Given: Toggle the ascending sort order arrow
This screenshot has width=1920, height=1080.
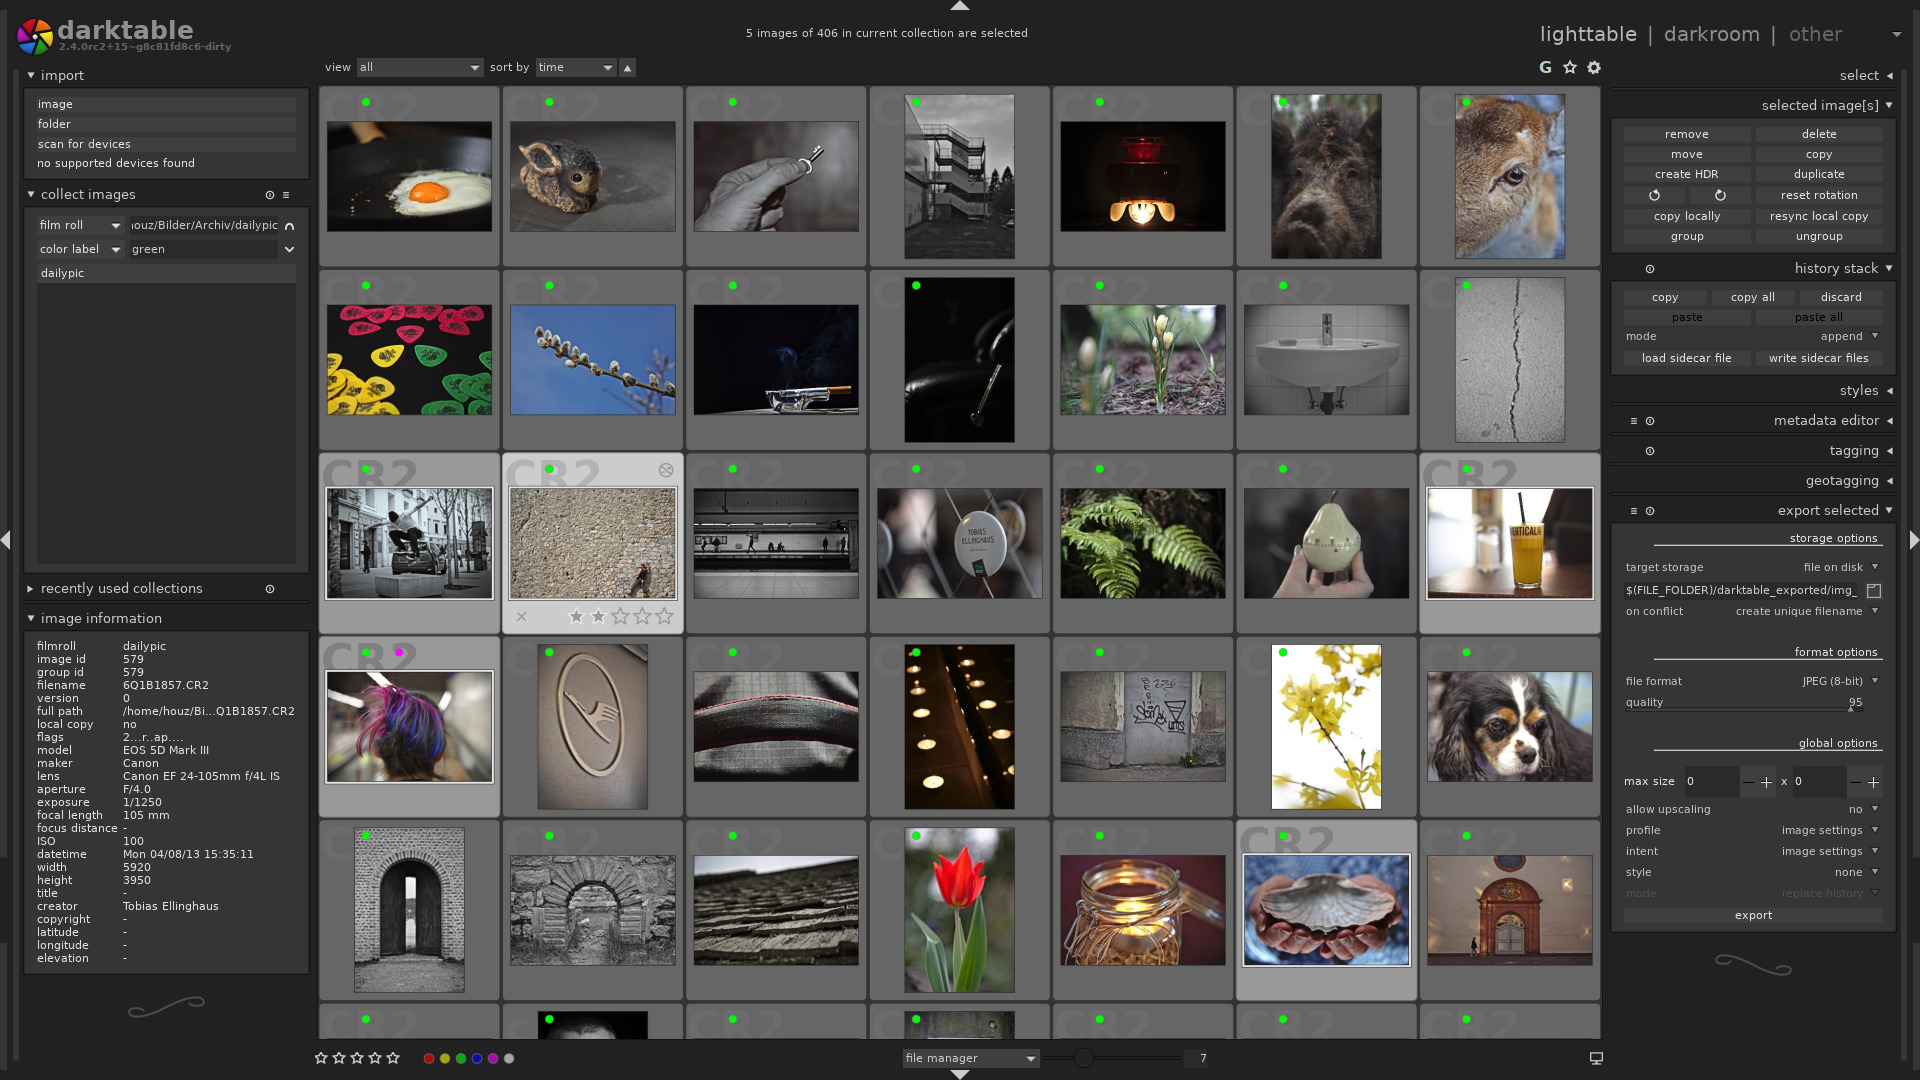Looking at the screenshot, I should (629, 66).
